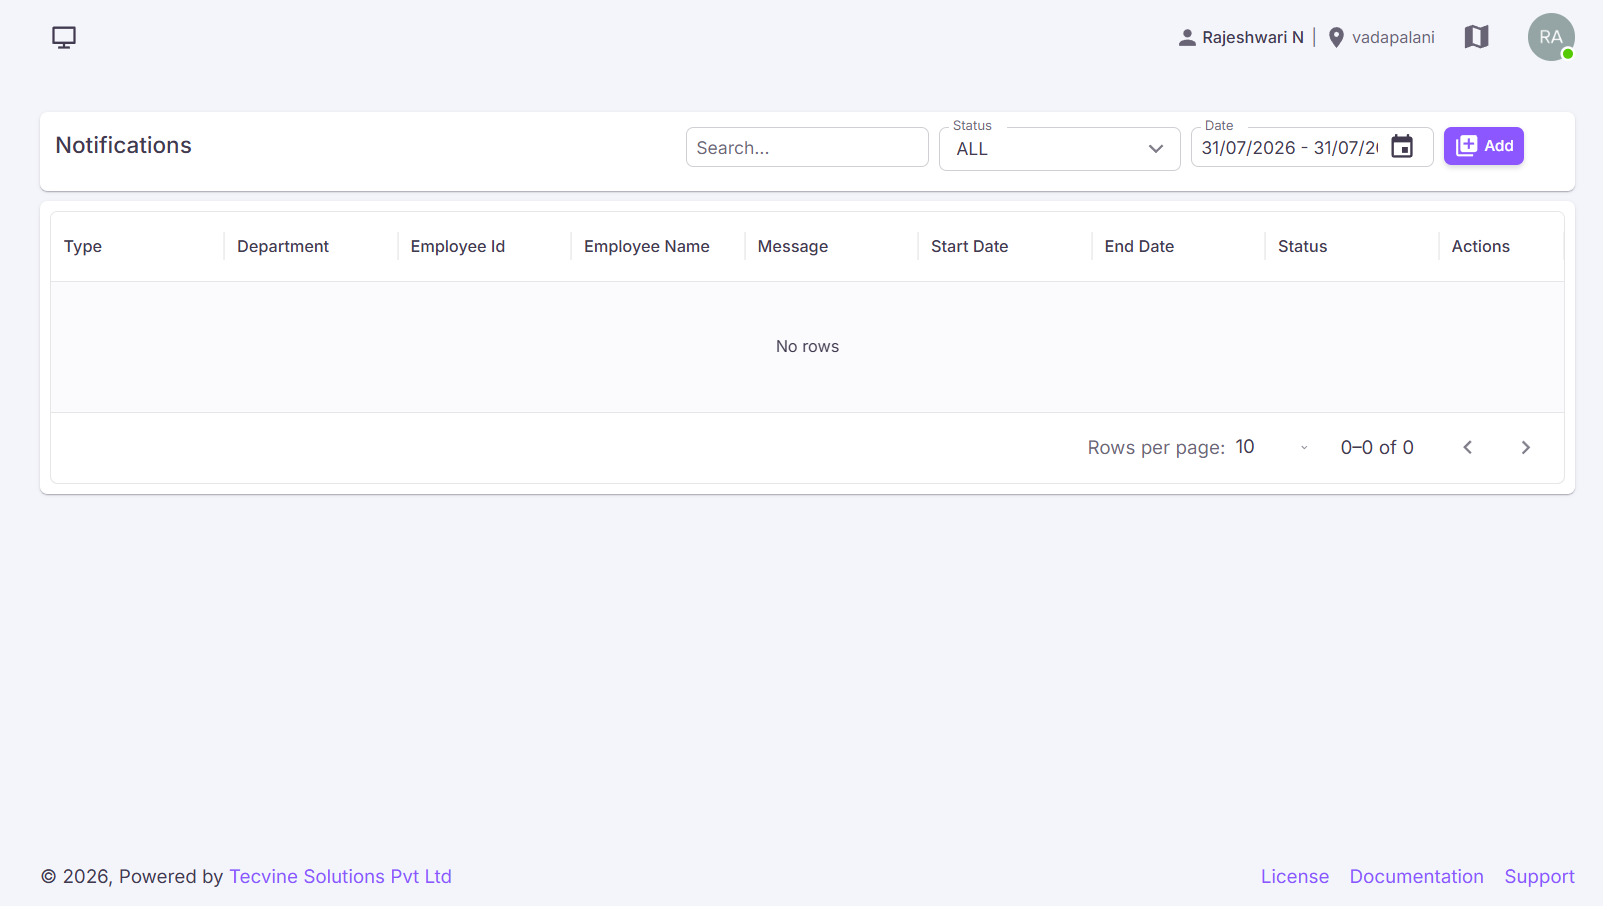Click the person icon beside Rajeshwari N

point(1187,38)
